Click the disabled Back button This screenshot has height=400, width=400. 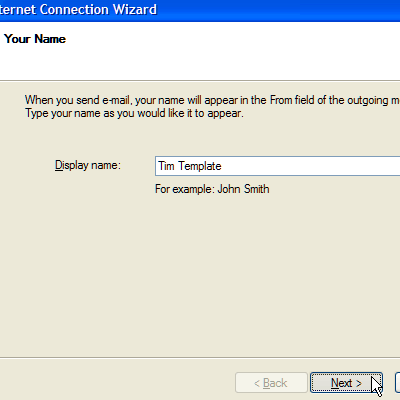coord(271,383)
